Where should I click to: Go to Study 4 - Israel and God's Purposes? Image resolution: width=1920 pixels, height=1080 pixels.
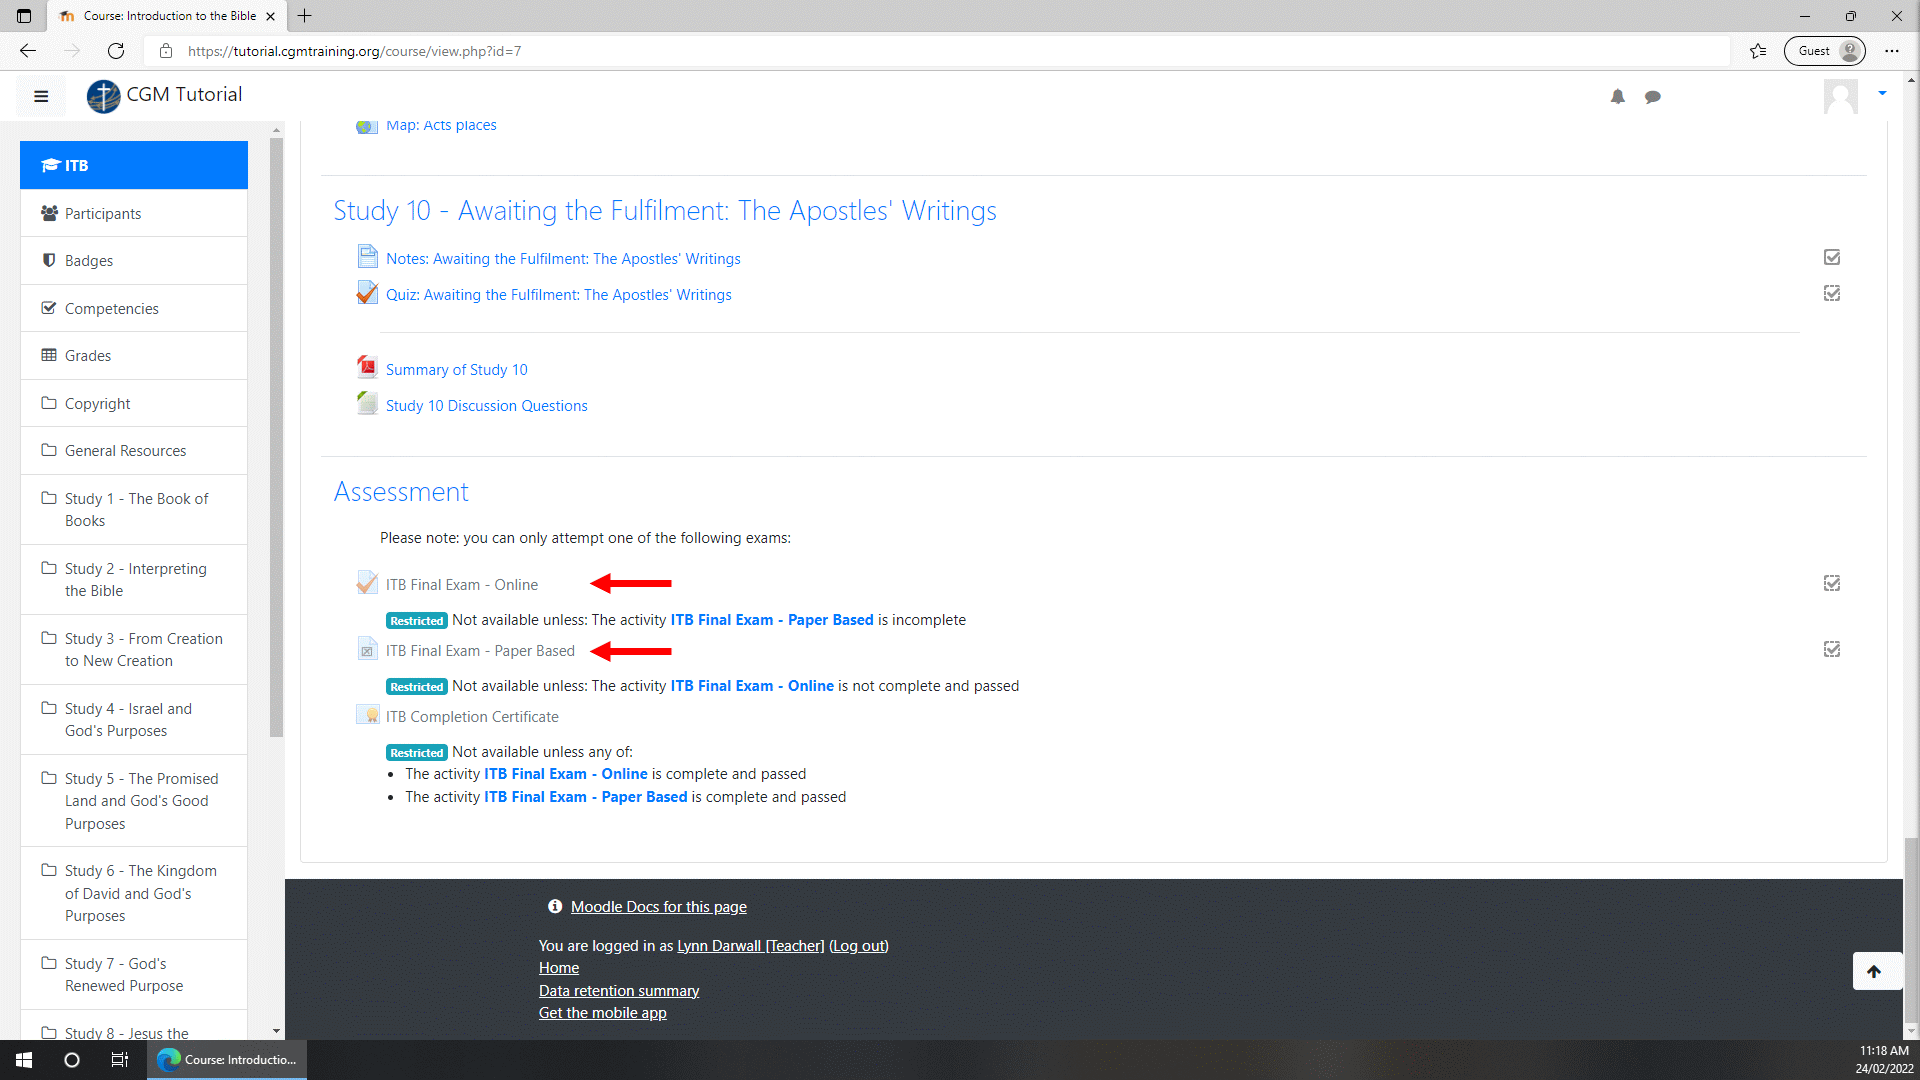[x=134, y=719]
